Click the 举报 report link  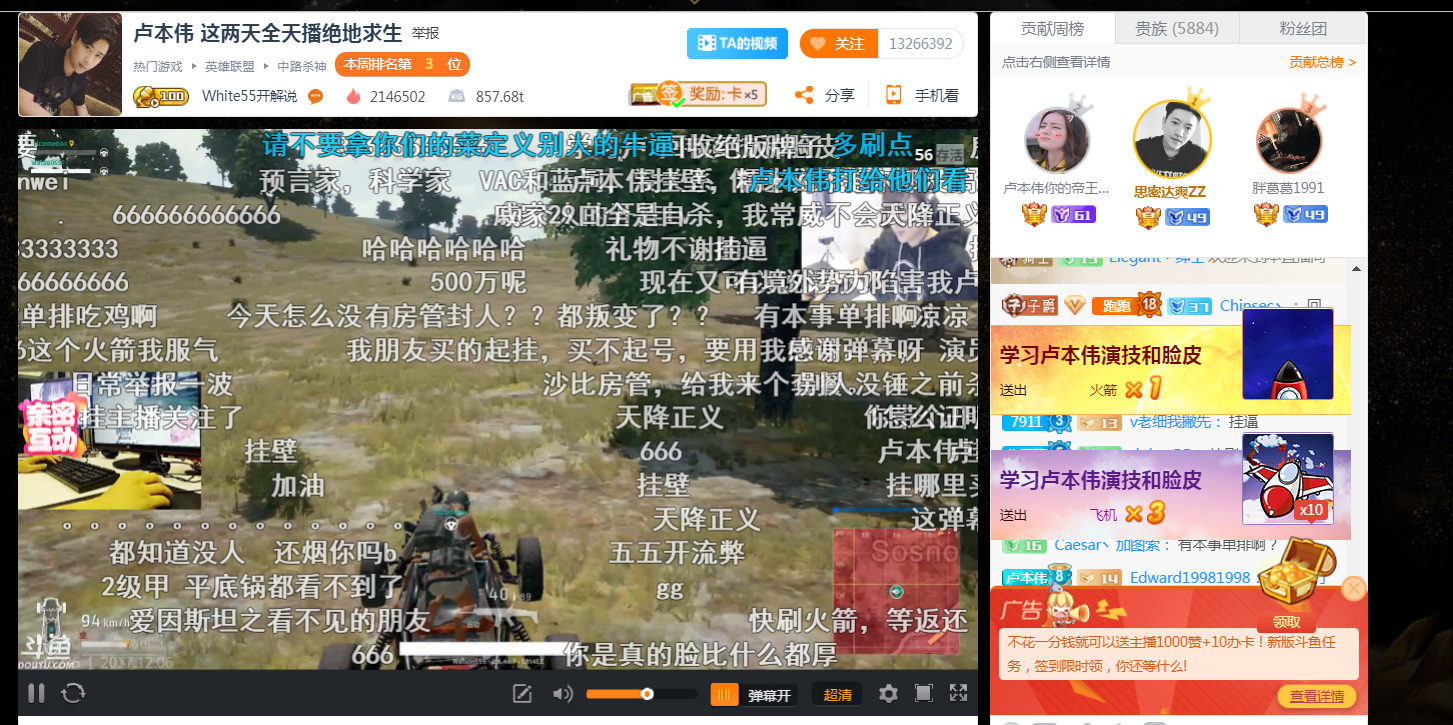point(425,33)
